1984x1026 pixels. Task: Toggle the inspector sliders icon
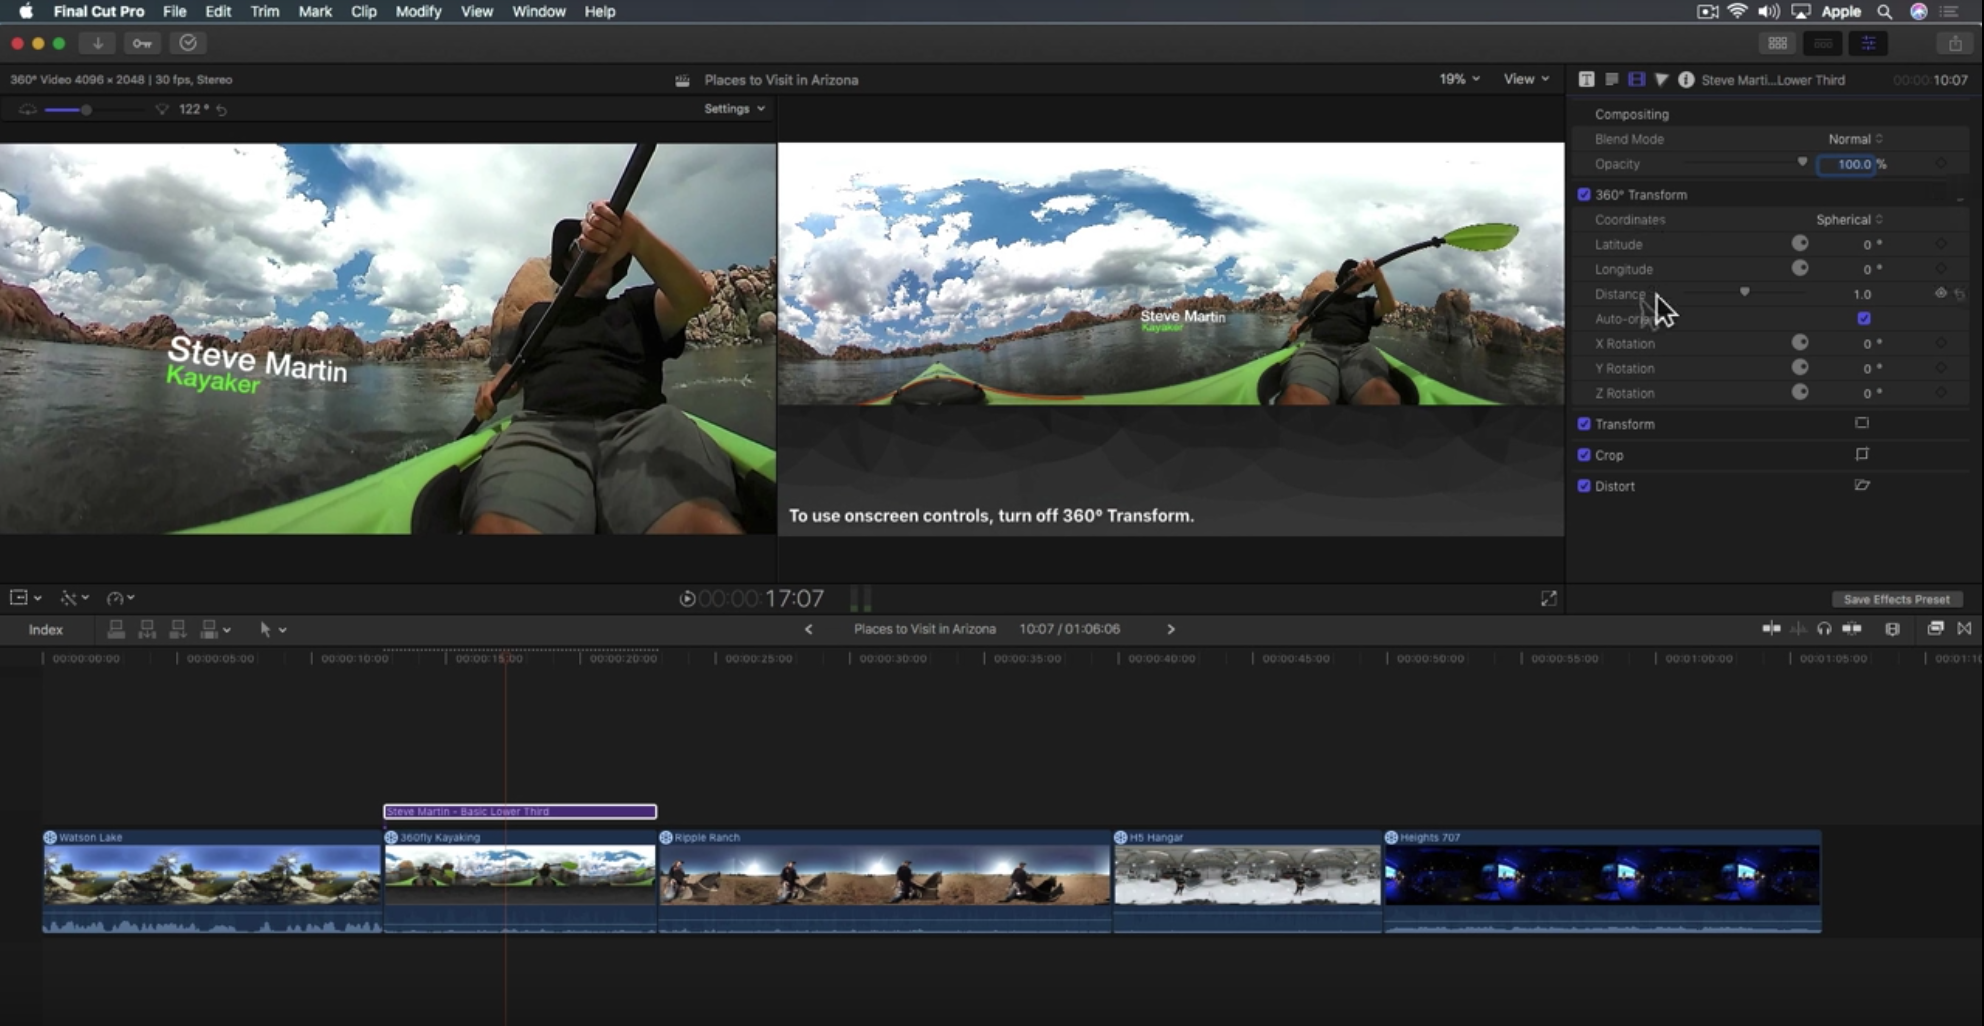(1868, 43)
